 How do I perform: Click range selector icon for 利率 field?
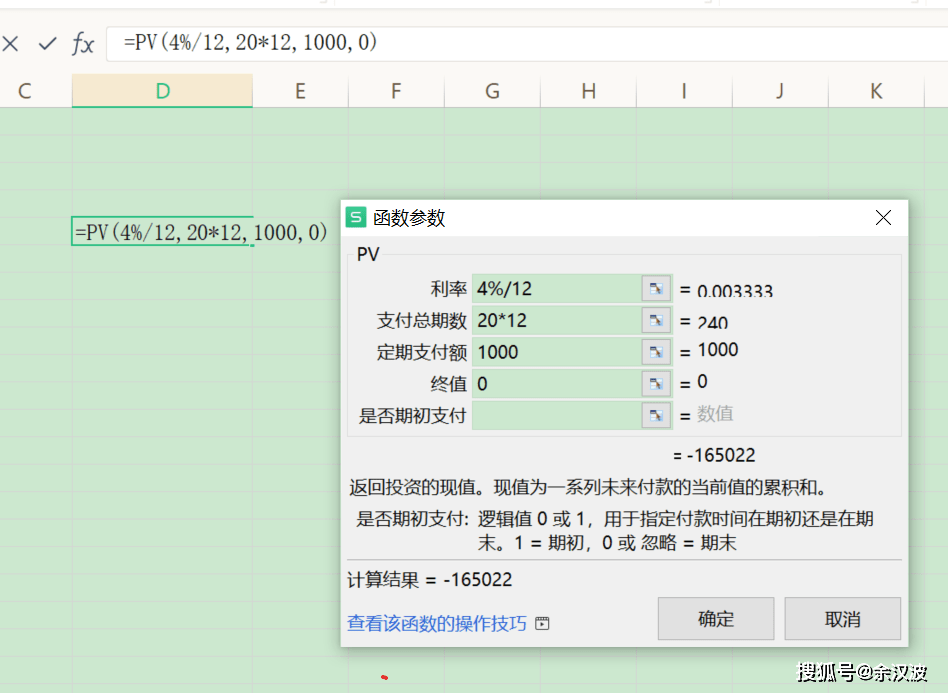coord(656,289)
